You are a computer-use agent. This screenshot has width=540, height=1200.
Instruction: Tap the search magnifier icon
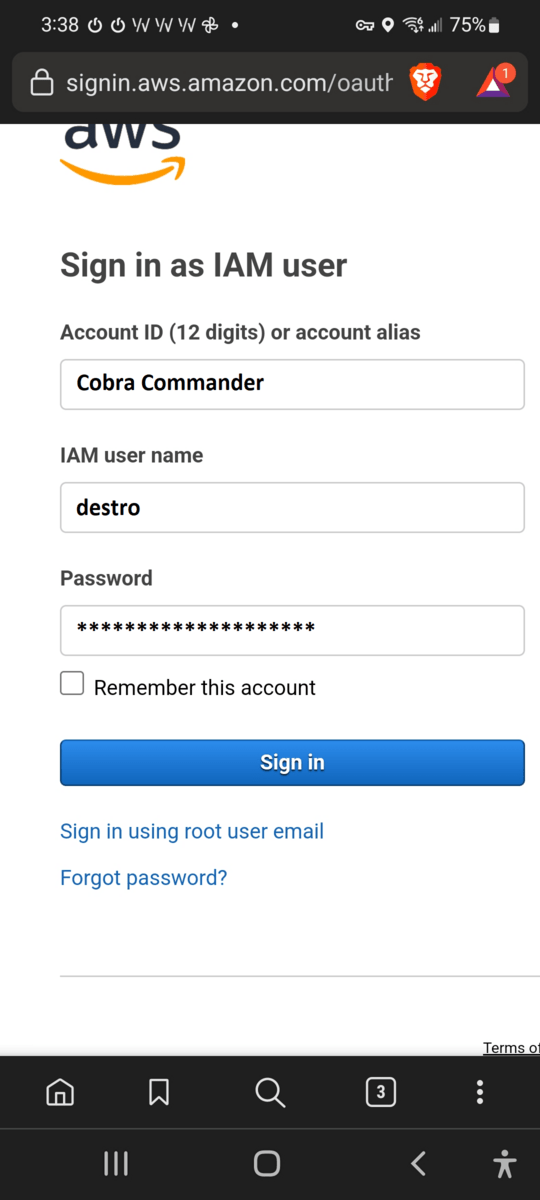coord(270,1092)
